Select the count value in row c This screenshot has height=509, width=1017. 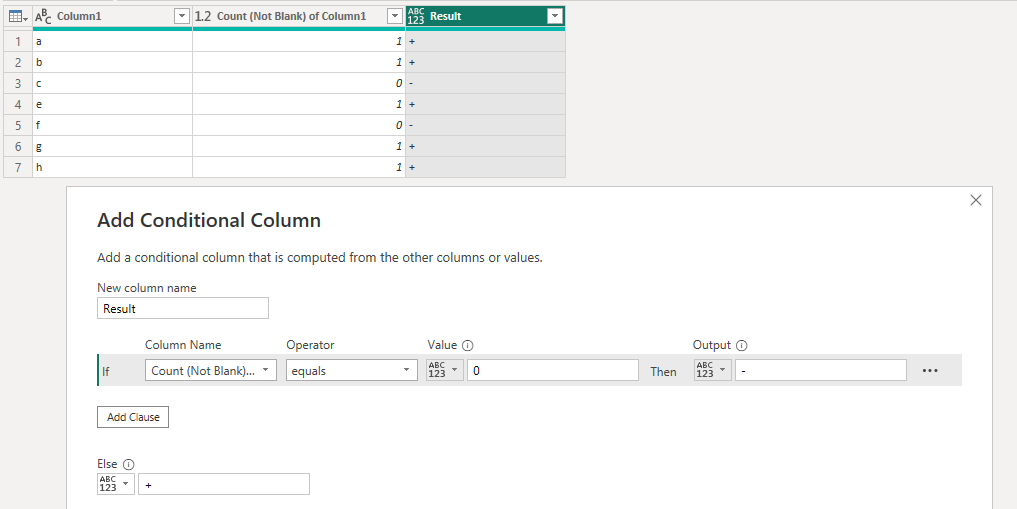click(x=298, y=83)
